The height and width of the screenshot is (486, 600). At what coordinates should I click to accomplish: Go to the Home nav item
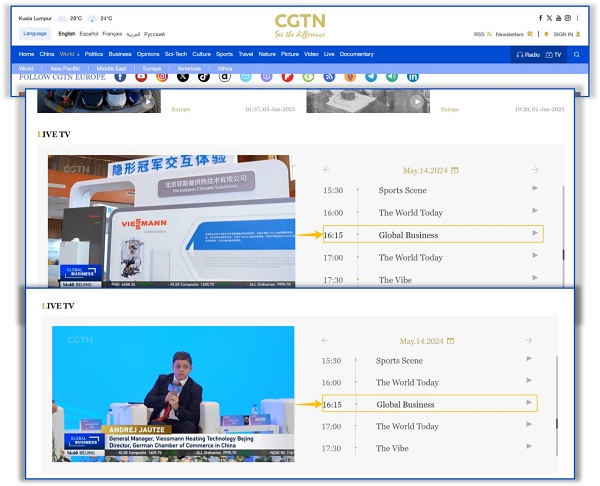26,54
